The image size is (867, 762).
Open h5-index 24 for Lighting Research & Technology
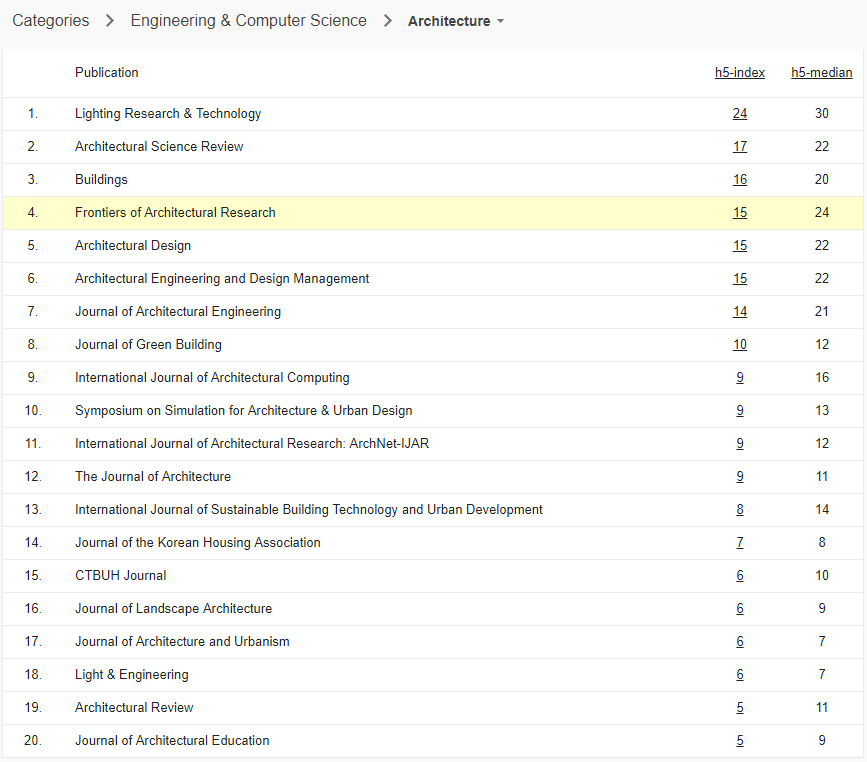coord(740,113)
